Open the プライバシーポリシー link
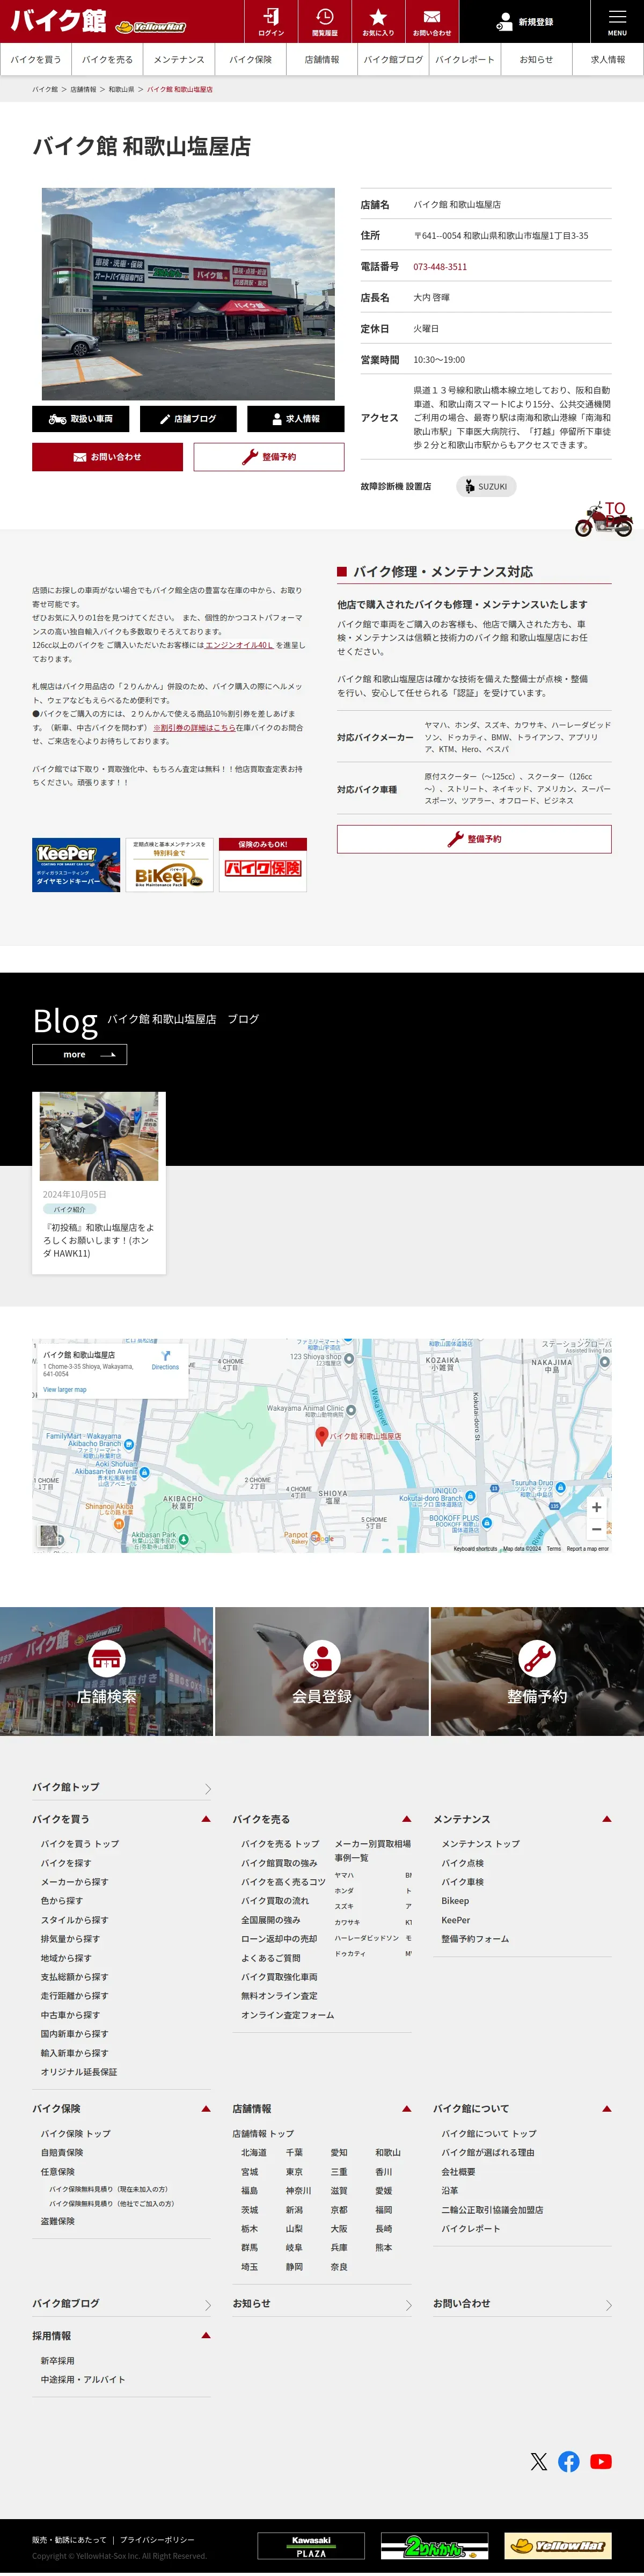The width and height of the screenshot is (644, 2576). coord(157,2539)
